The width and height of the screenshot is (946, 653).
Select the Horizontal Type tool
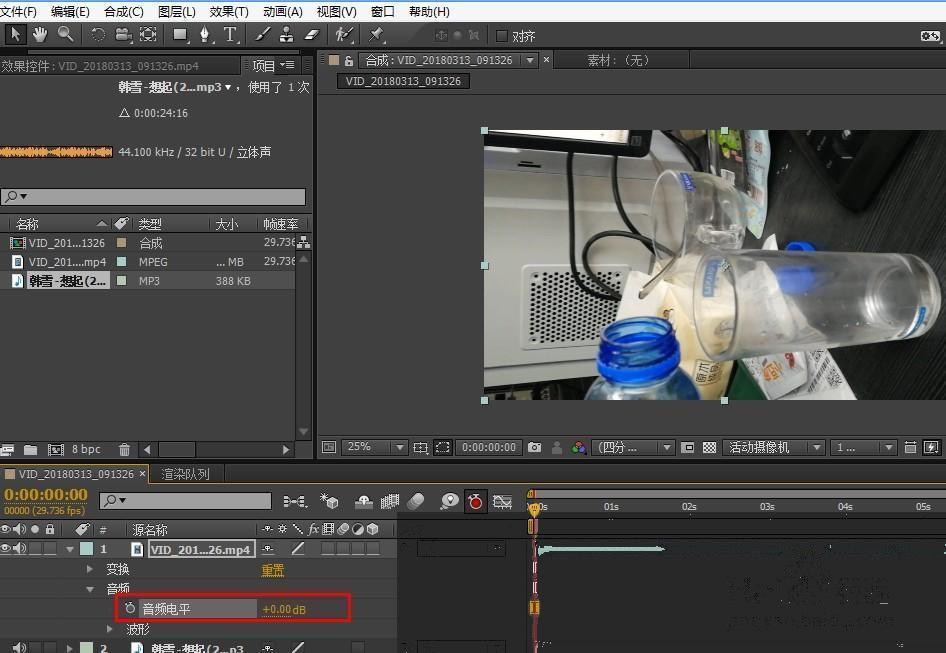pos(230,35)
